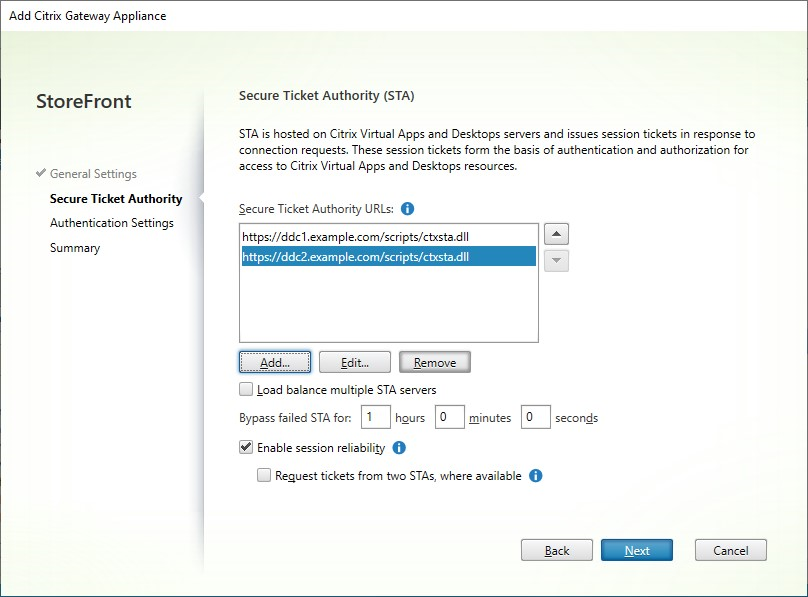Click info icon next to Enable session reliability
Screen dimensions: 808x597
(x=399, y=448)
